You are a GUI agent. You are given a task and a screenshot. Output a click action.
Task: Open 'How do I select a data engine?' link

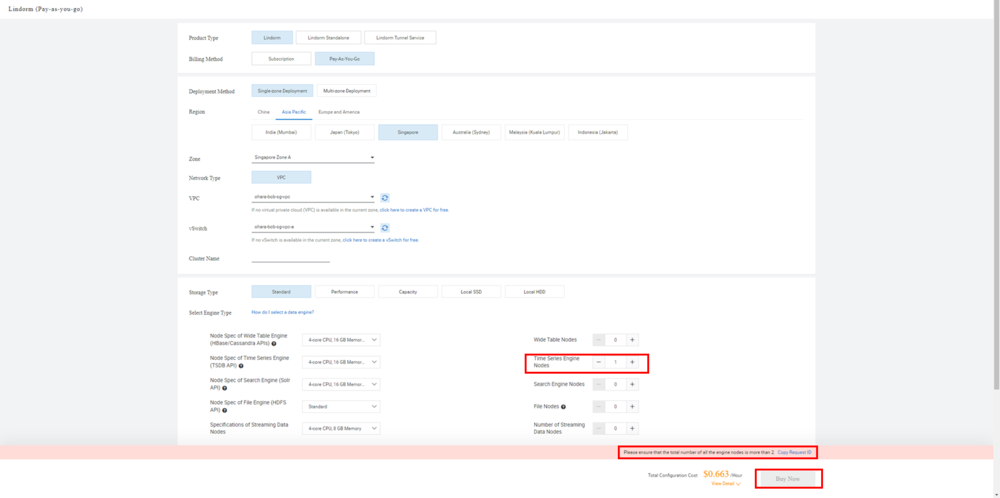pos(283,312)
